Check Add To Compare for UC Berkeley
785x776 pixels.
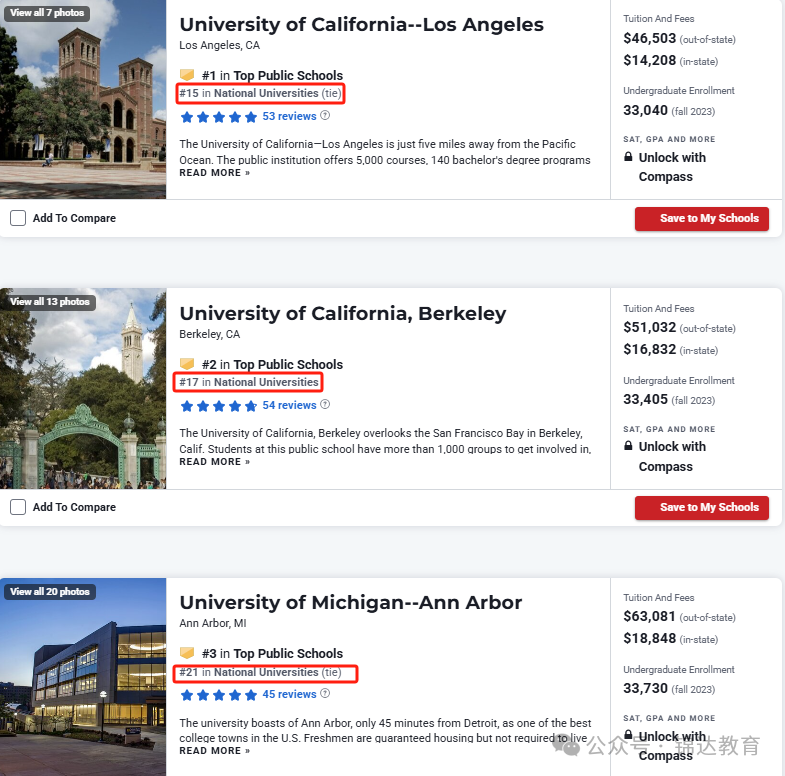click(18, 507)
